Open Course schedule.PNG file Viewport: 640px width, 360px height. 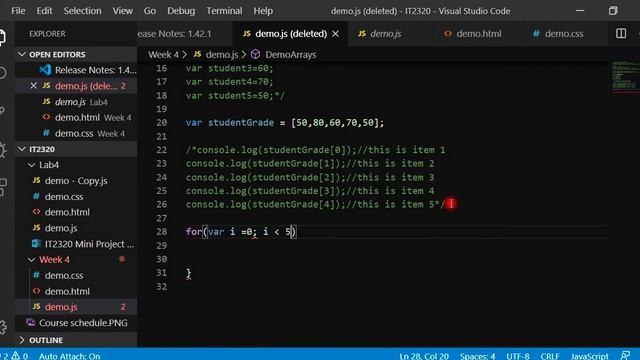coord(76,323)
